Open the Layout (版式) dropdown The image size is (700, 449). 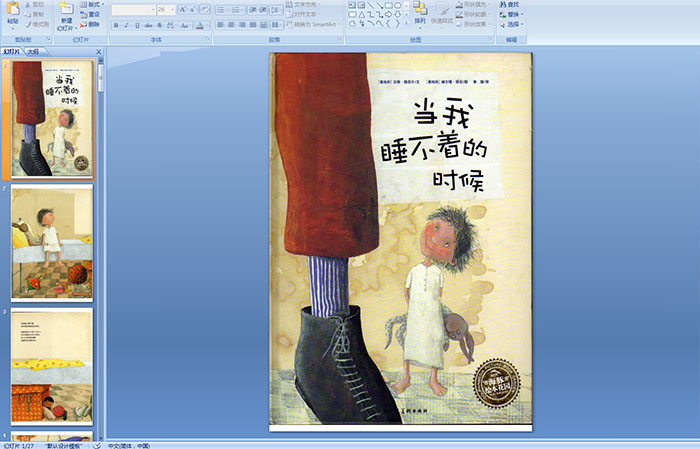click(x=92, y=4)
